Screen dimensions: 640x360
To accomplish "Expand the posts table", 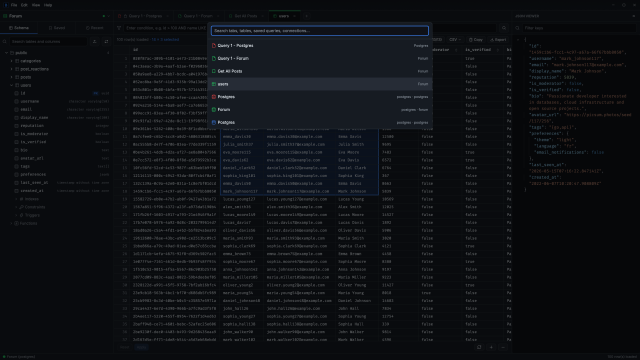I will click(x=11, y=77).
